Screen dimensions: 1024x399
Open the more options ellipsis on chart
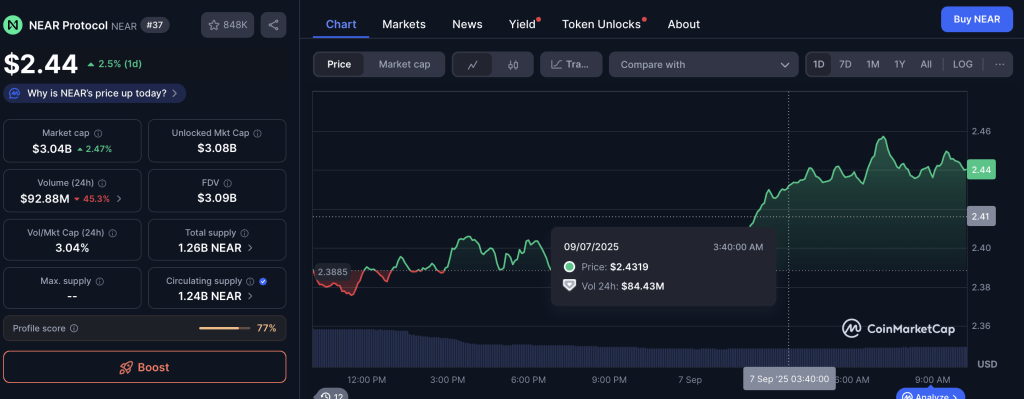[999, 64]
